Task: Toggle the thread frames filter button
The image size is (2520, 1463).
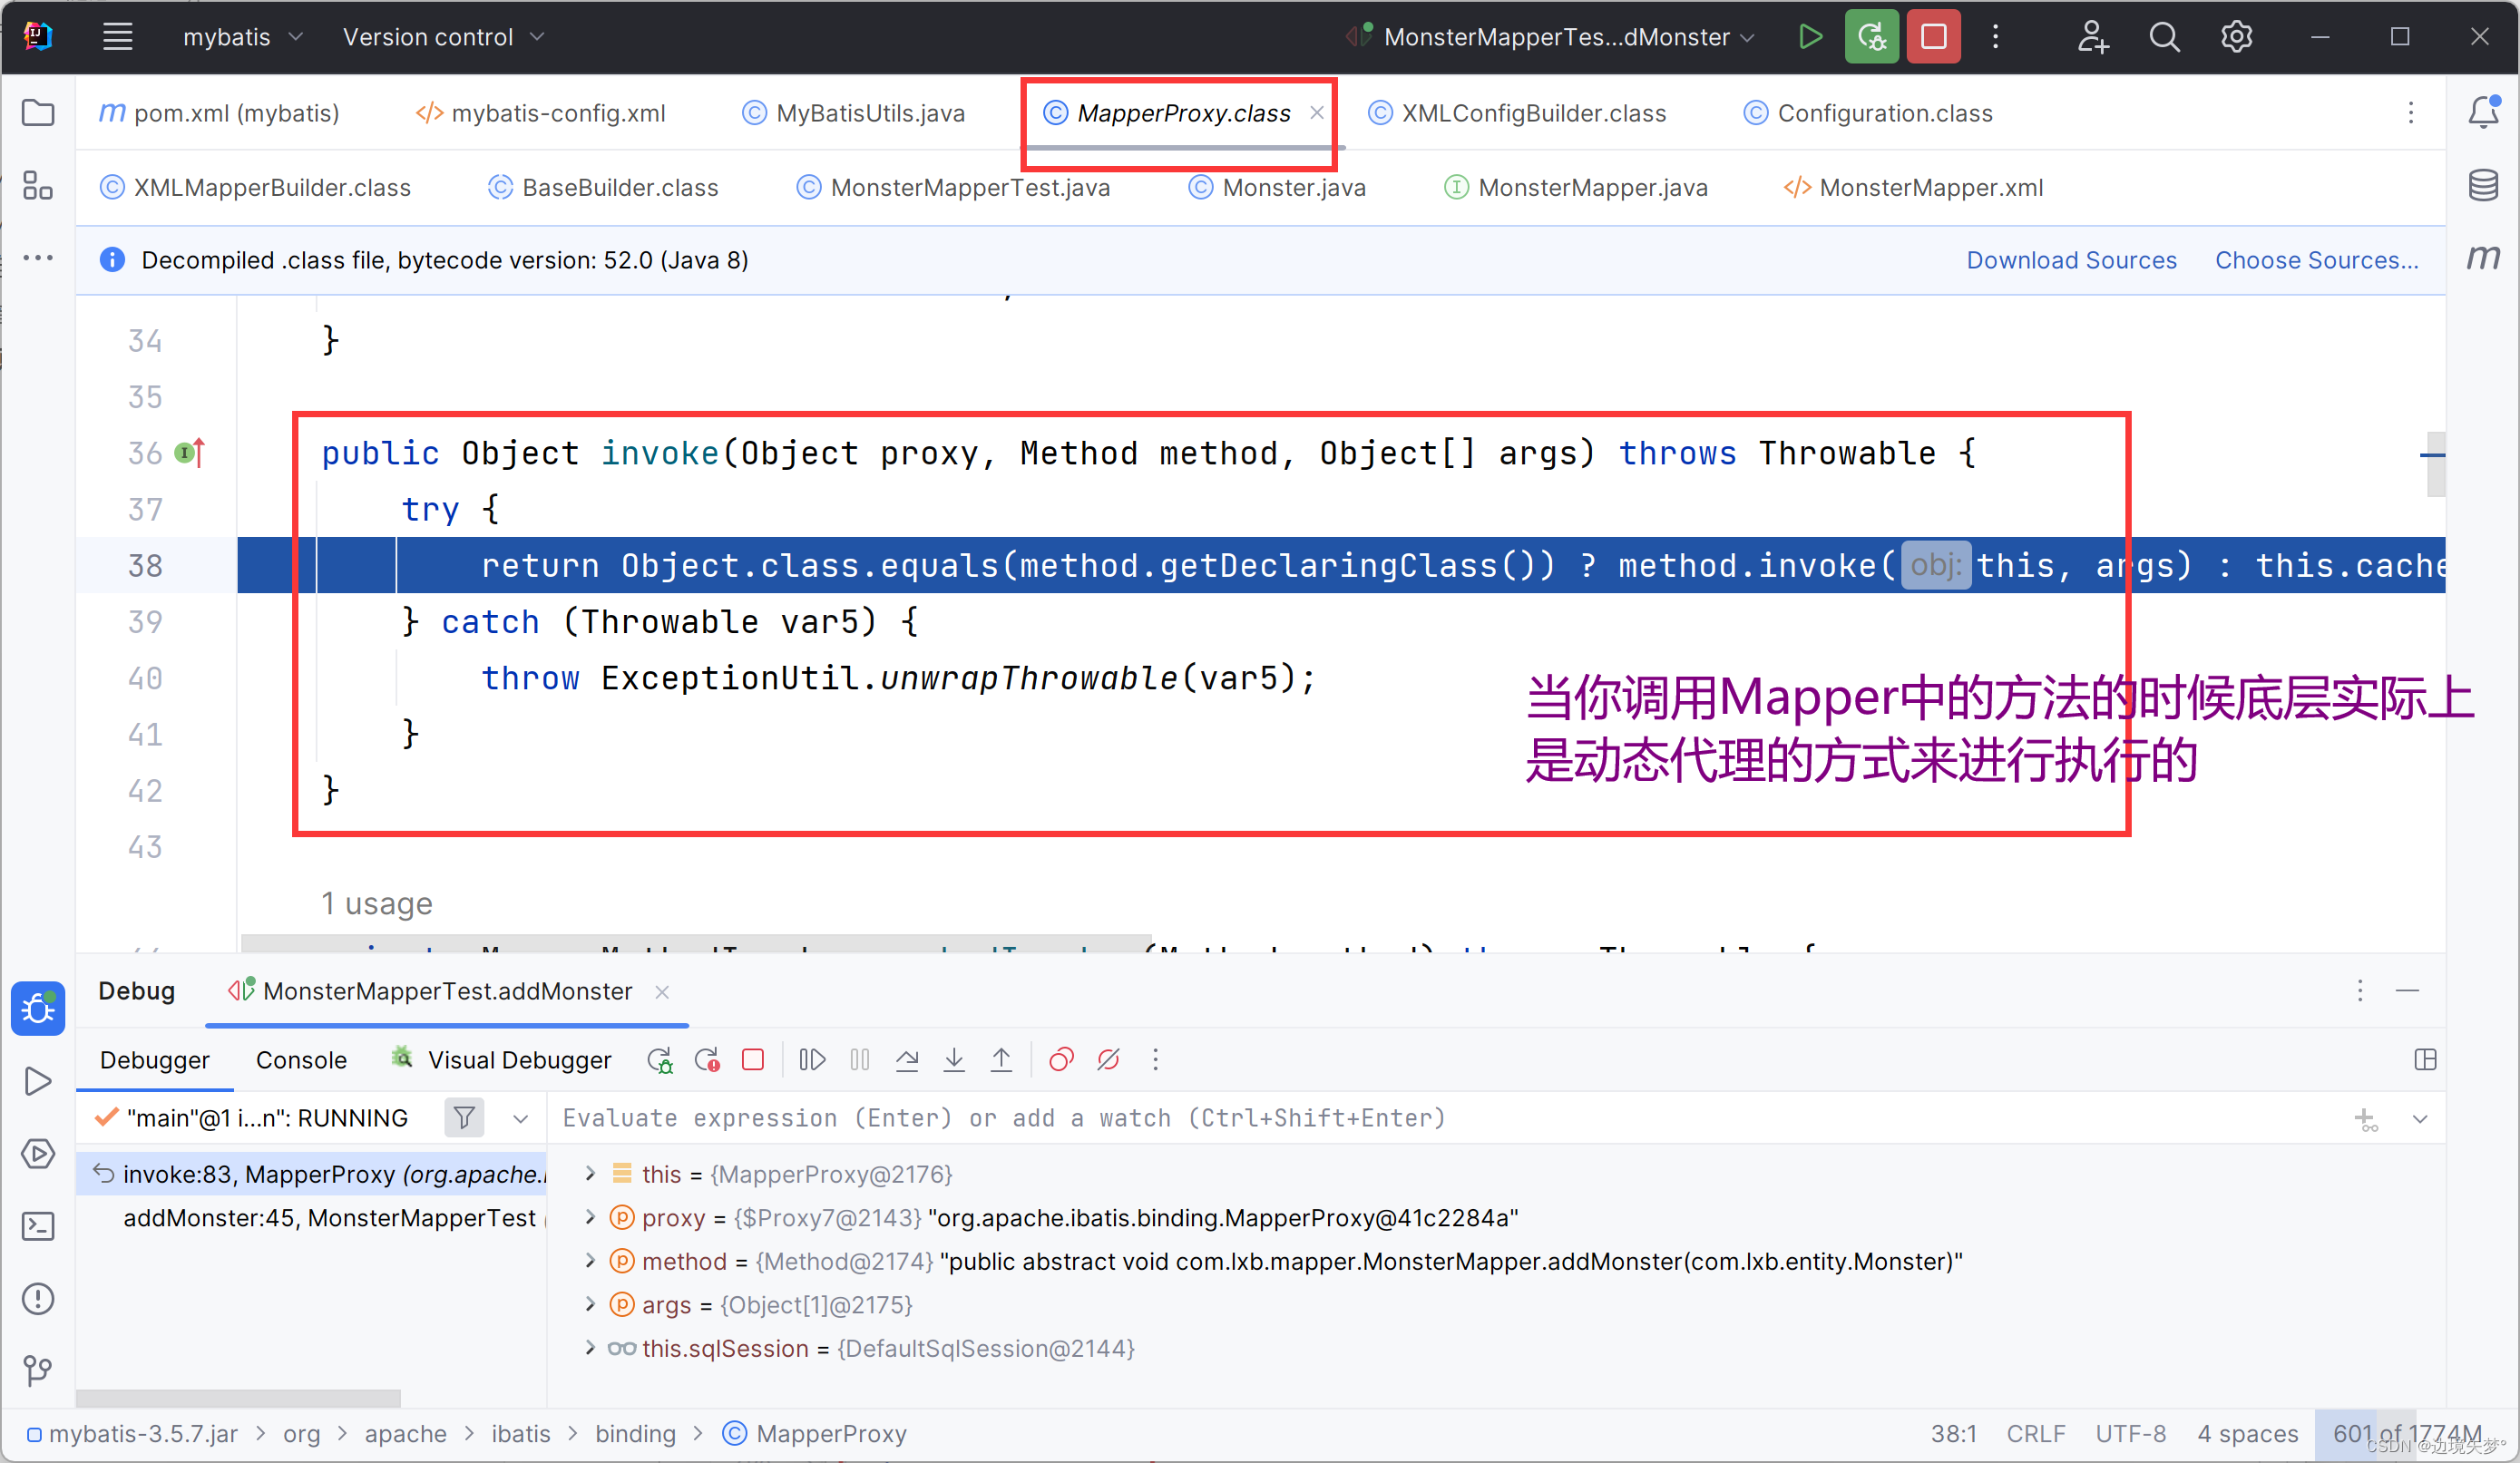Action: [464, 1118]
